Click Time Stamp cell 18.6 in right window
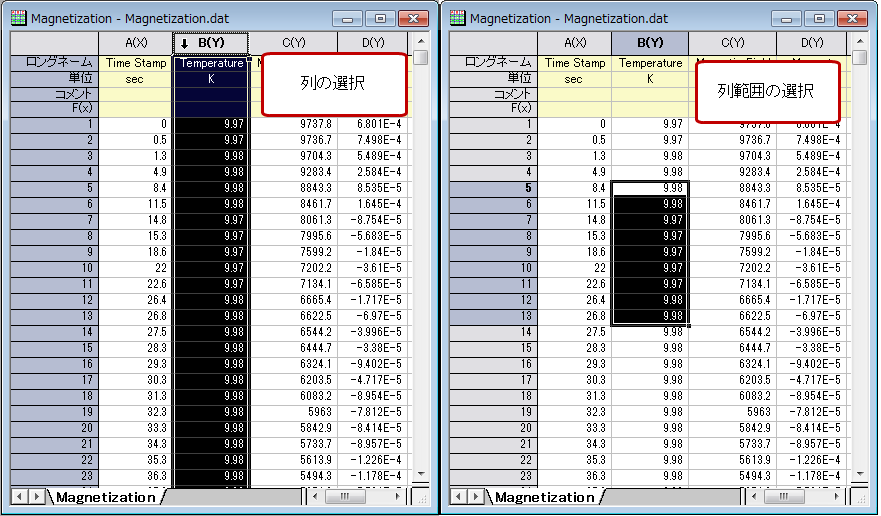Image resolution: width=881 pixels, height=516 pixels. pyautogui.click(x=574, y=252)
